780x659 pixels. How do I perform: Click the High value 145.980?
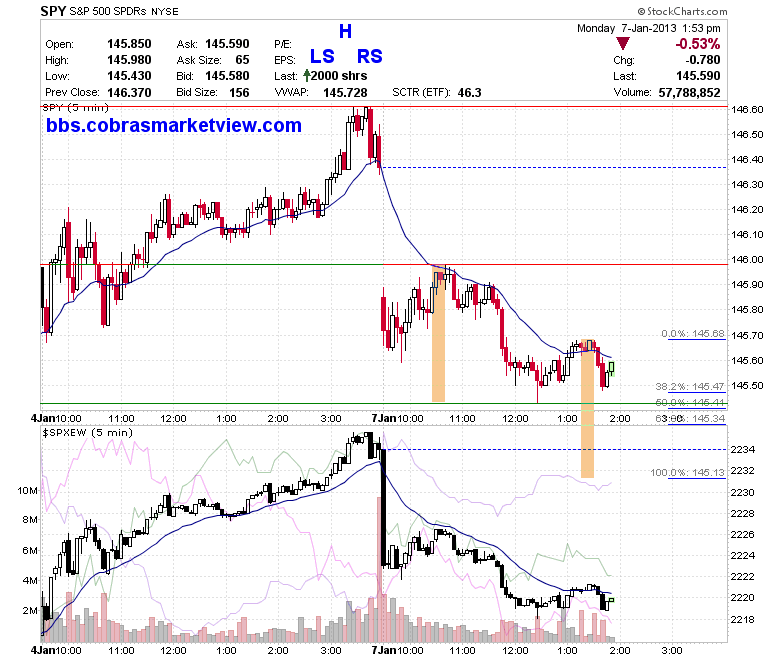(129, 60)
